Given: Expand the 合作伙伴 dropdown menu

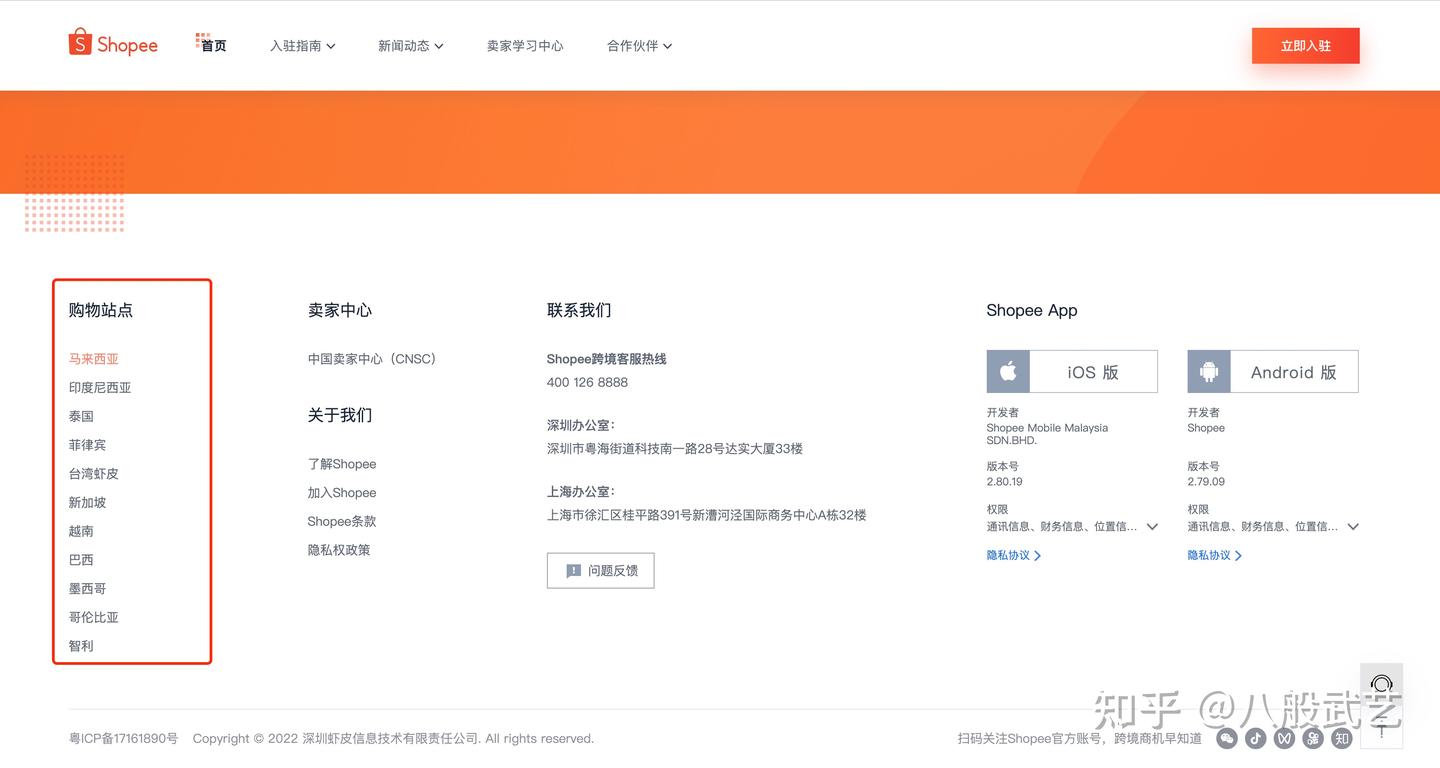Looking at the screenshot, I should point(640,46).
